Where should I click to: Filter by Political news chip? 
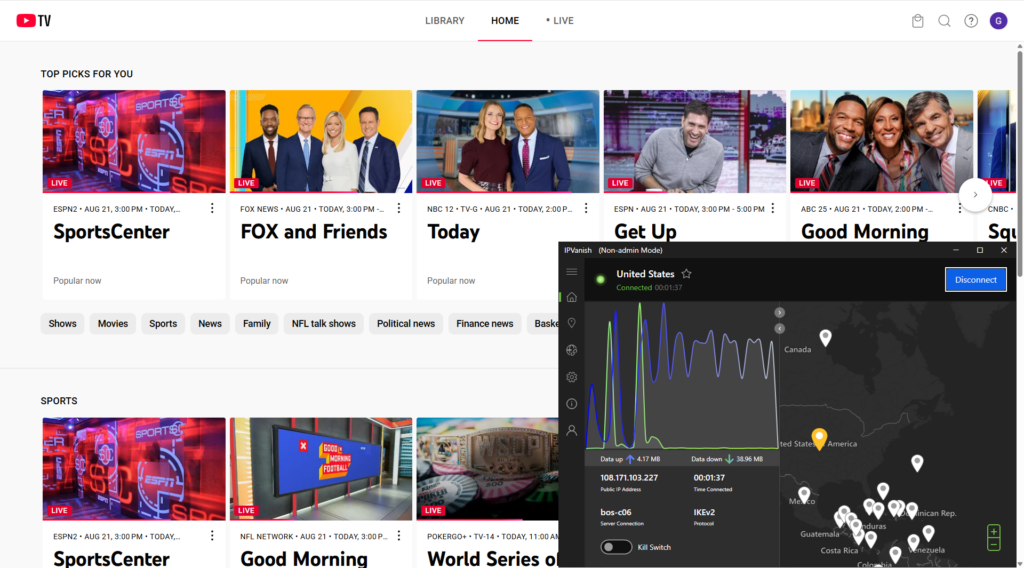[x=406, y=323]
